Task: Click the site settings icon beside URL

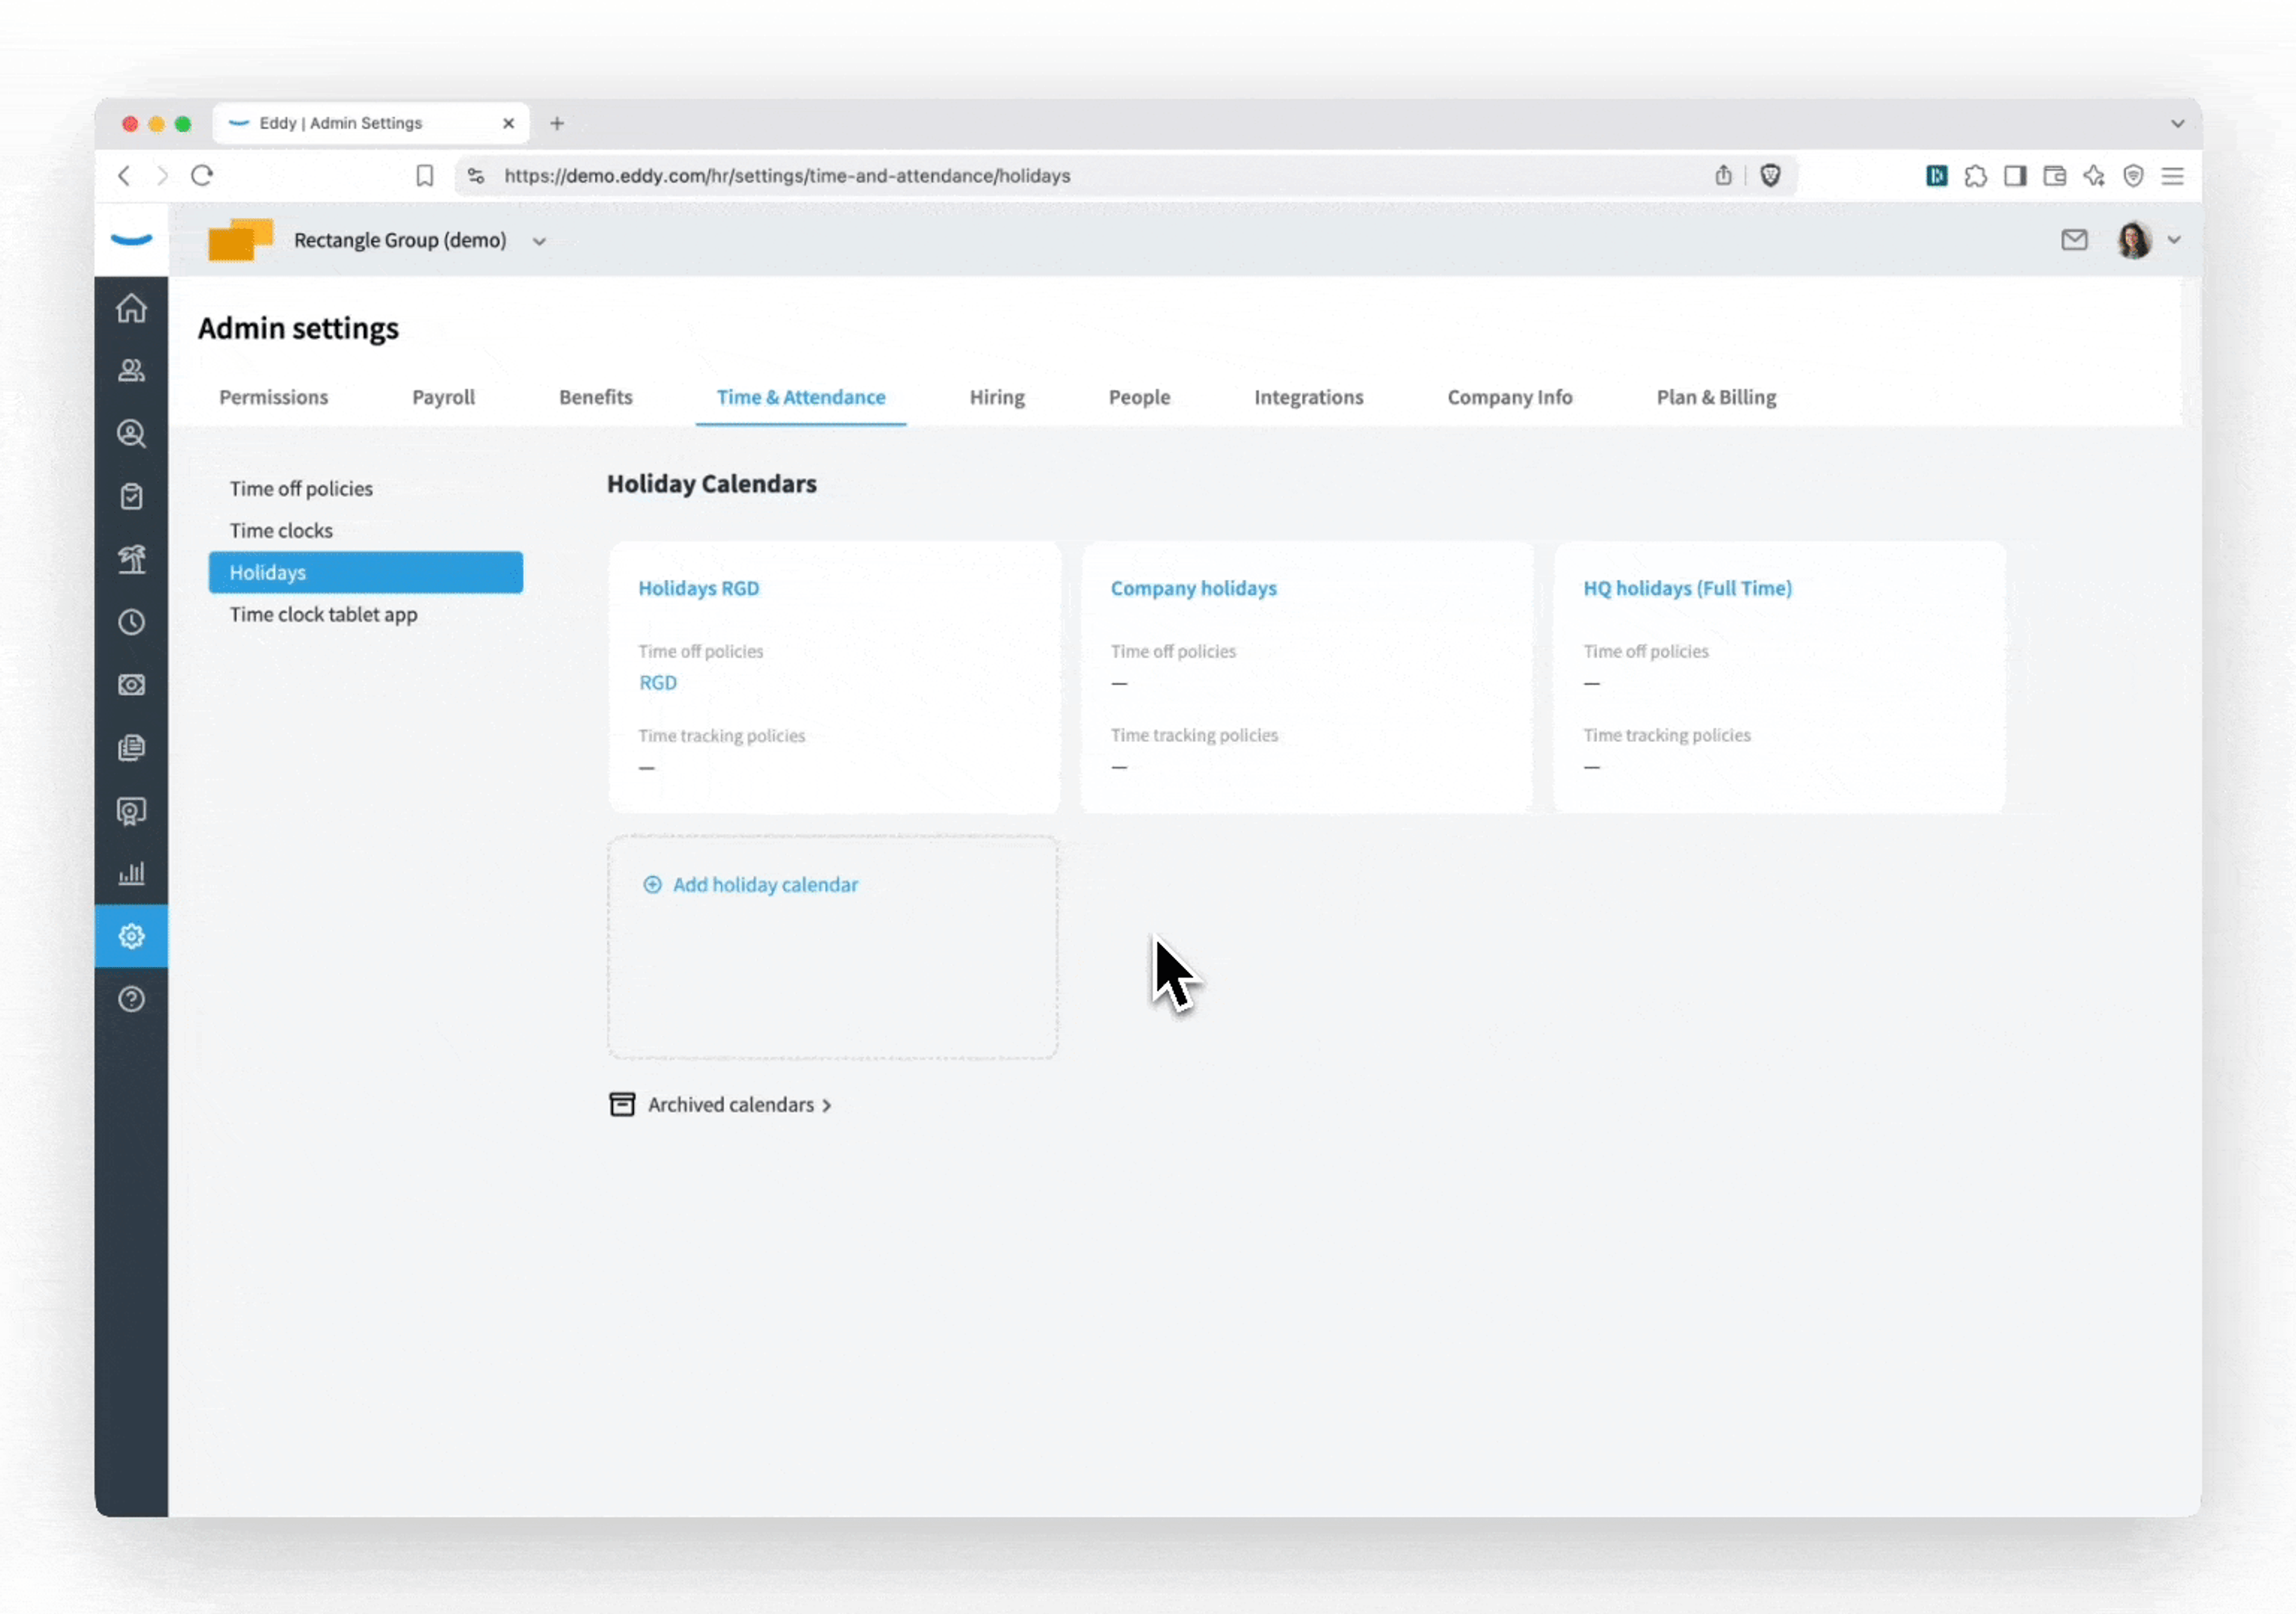Action: coord(476,176)
